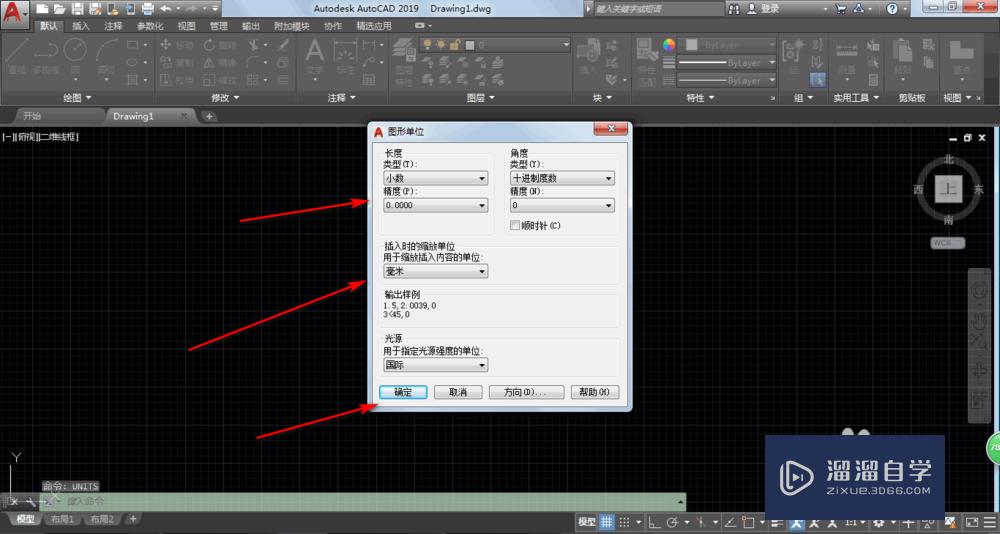
Task: Click the Insert block icon
Action: [x=587, y=57]
